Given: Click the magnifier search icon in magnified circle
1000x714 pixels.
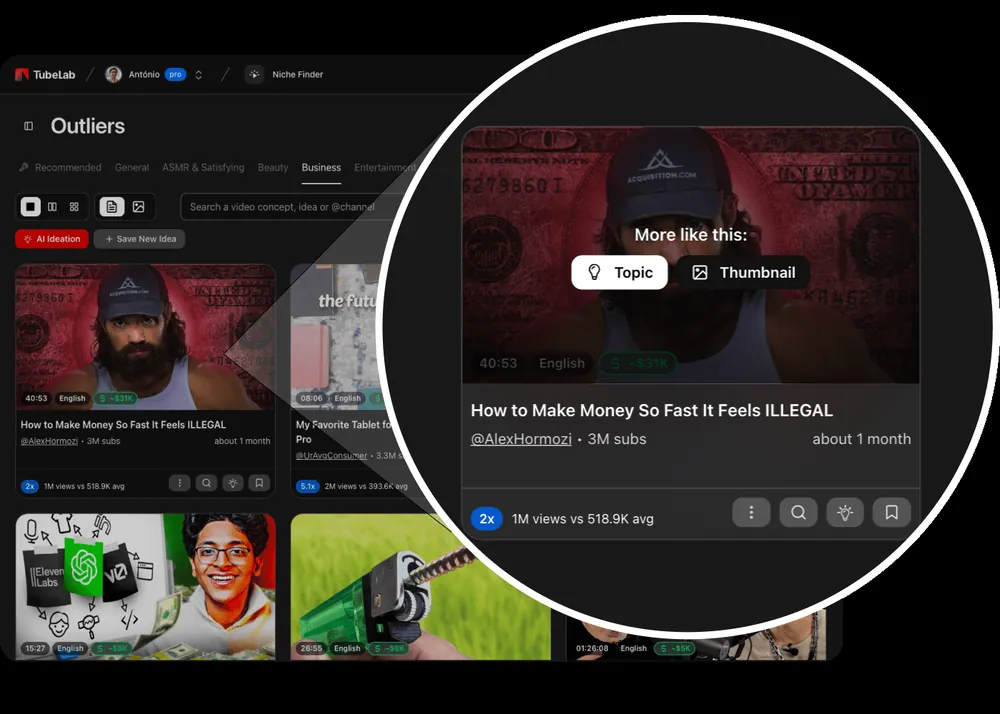Looking at the screenshot, I should (x=798, y=513).
